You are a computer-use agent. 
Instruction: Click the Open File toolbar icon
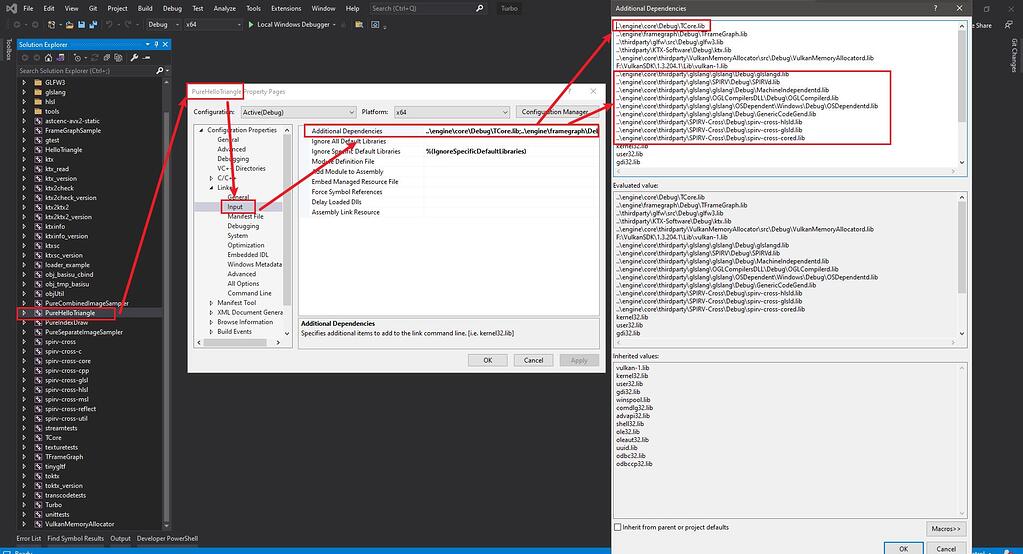point(69,25)
